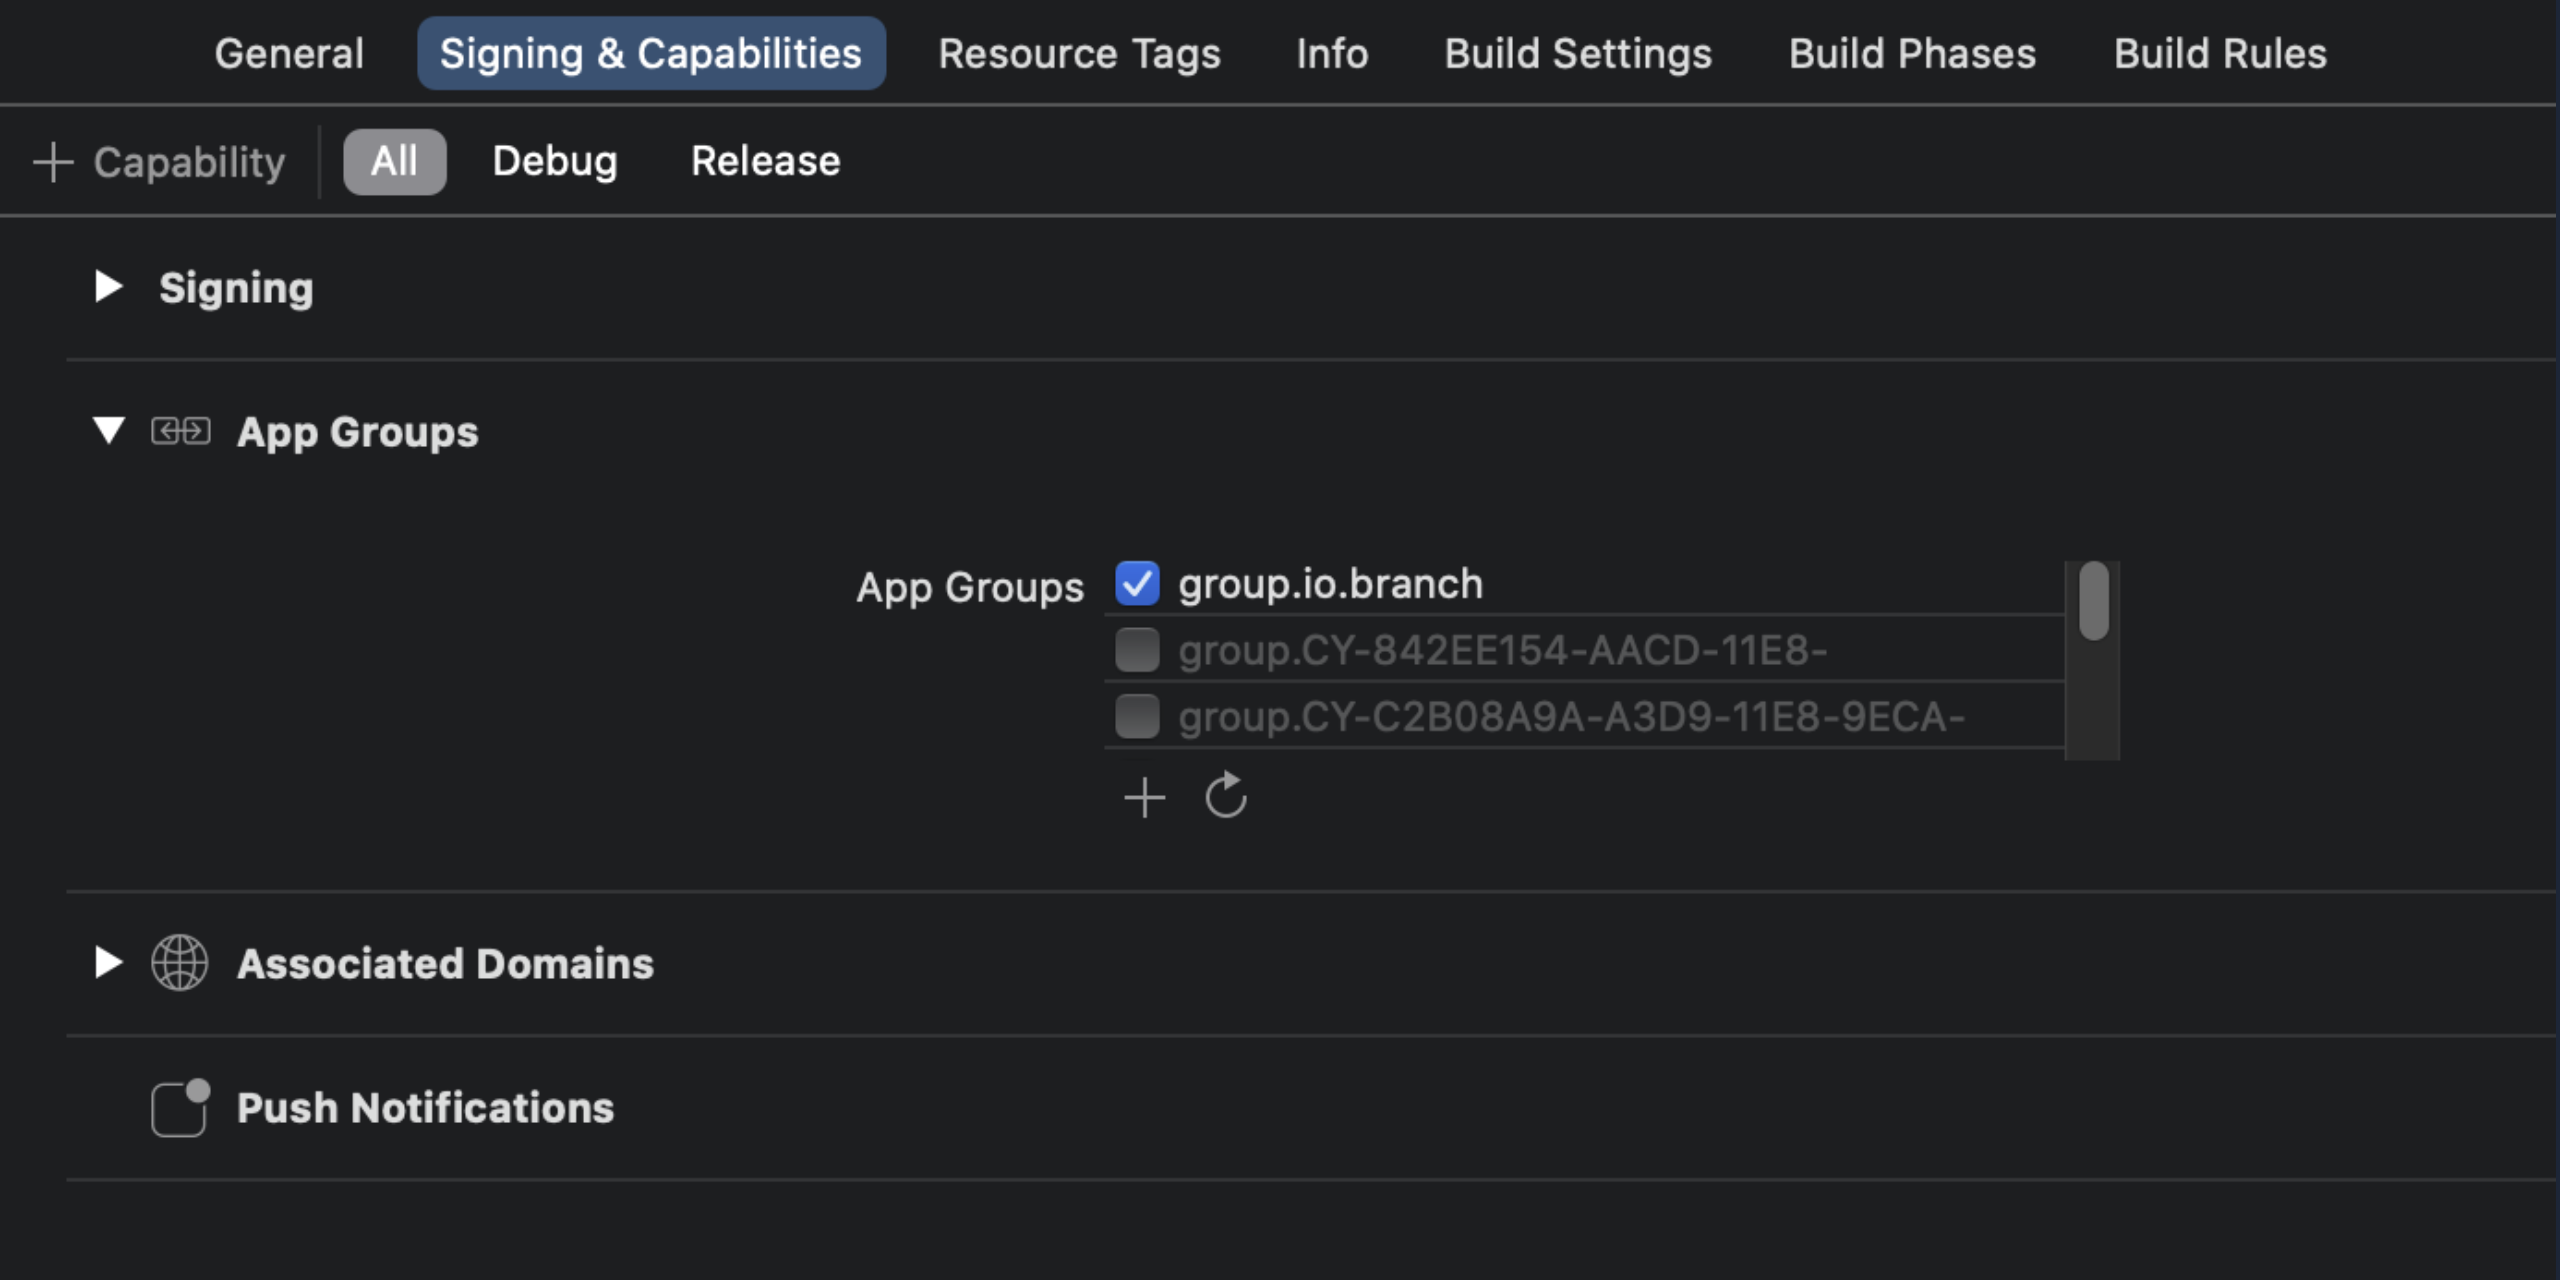Uncheck the group.io.branch checkbox
The height and width of the screenshot is (1280, 2560).
point(1137,584)
